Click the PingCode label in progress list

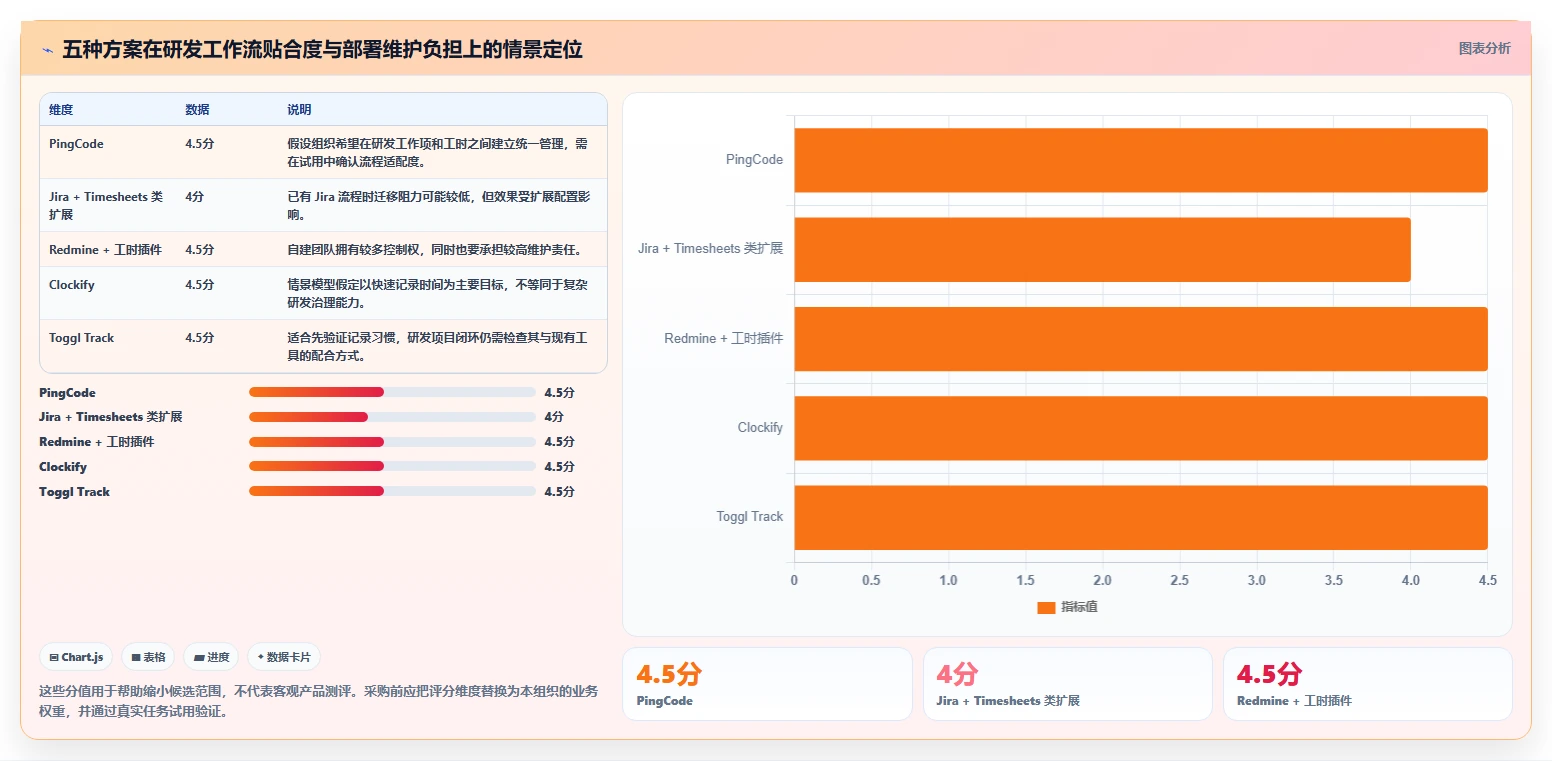[67, 393]
